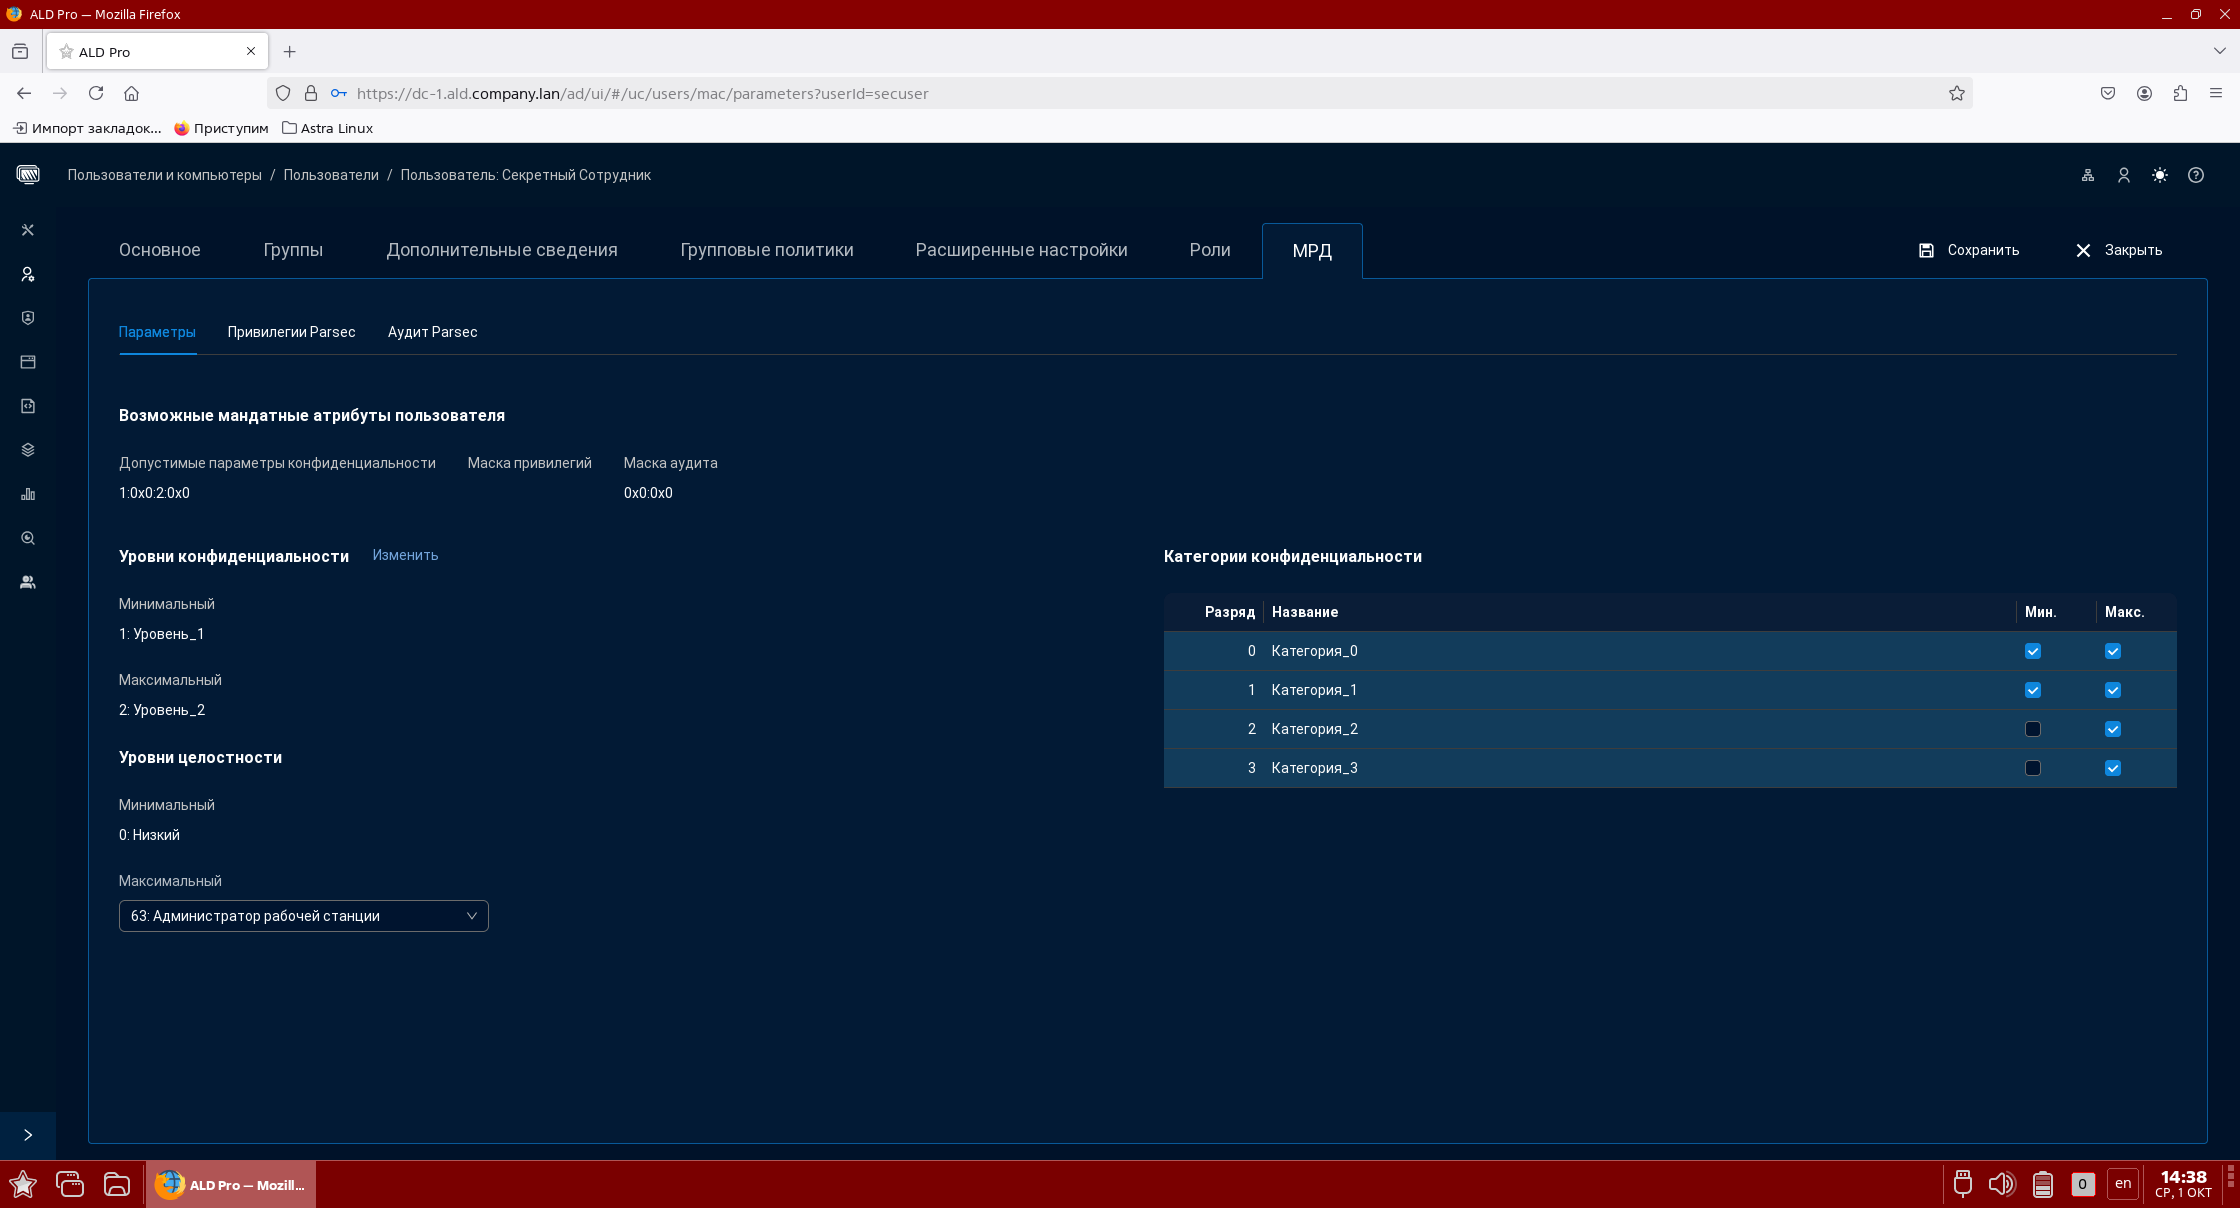Click the layers stack sidebar icon

[x=28, y=450]
